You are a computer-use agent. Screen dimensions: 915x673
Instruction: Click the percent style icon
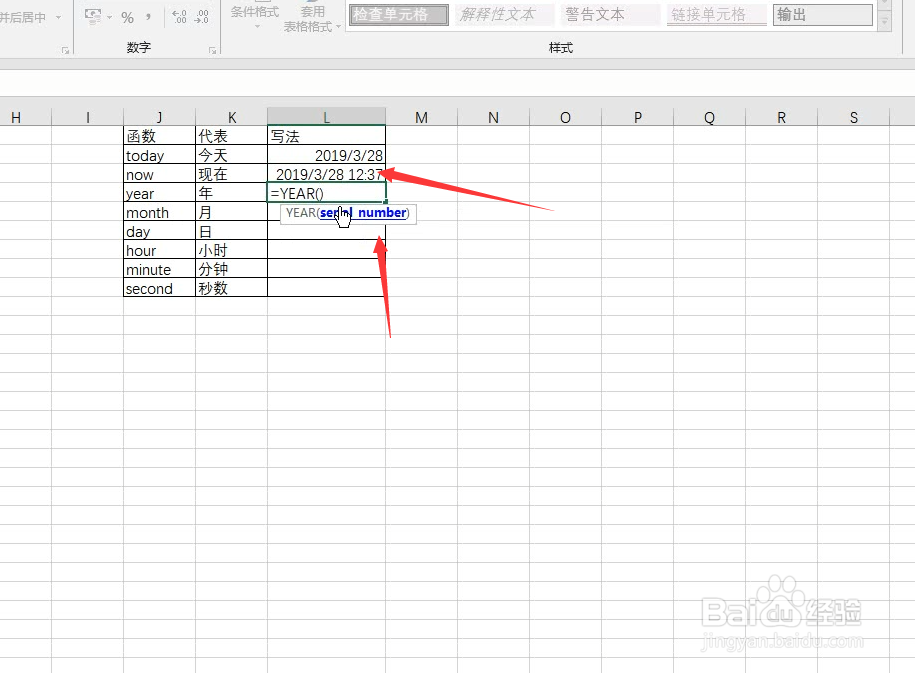127,18
